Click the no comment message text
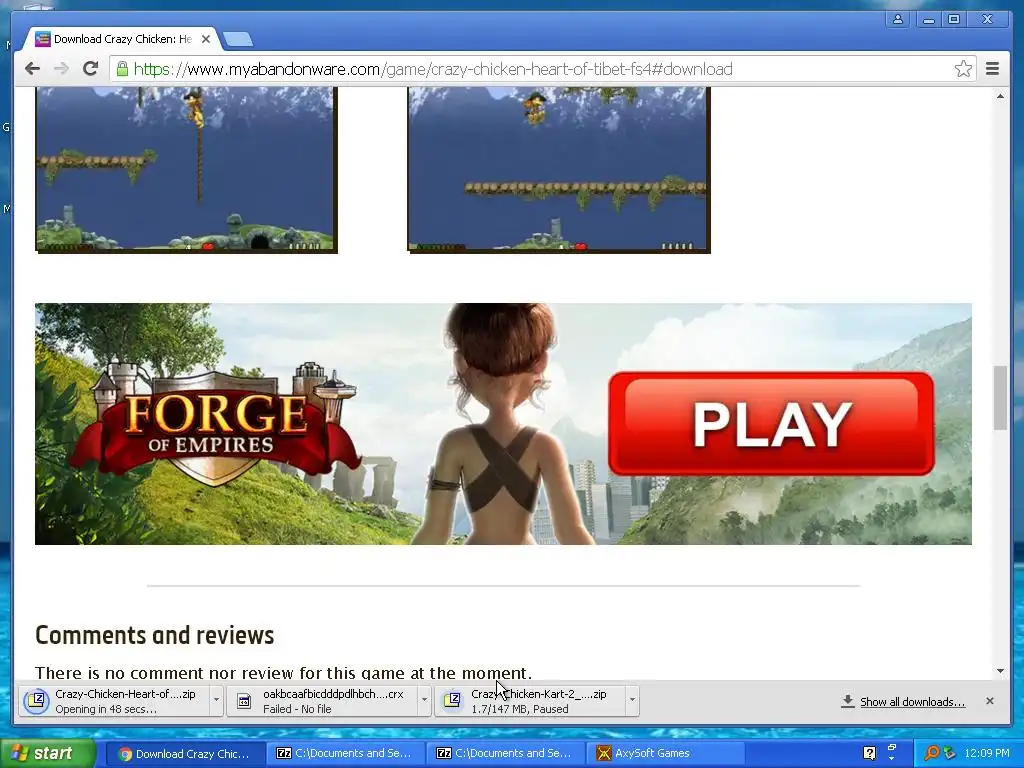This screenshot has height=768, width=1024. [x=283, y=673]
